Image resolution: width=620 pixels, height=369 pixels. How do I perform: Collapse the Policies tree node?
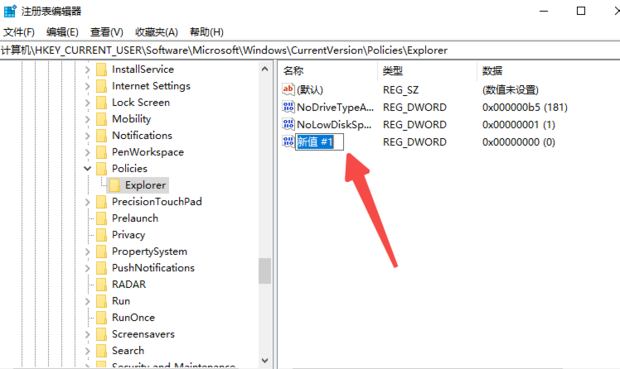tap(87, 168)
